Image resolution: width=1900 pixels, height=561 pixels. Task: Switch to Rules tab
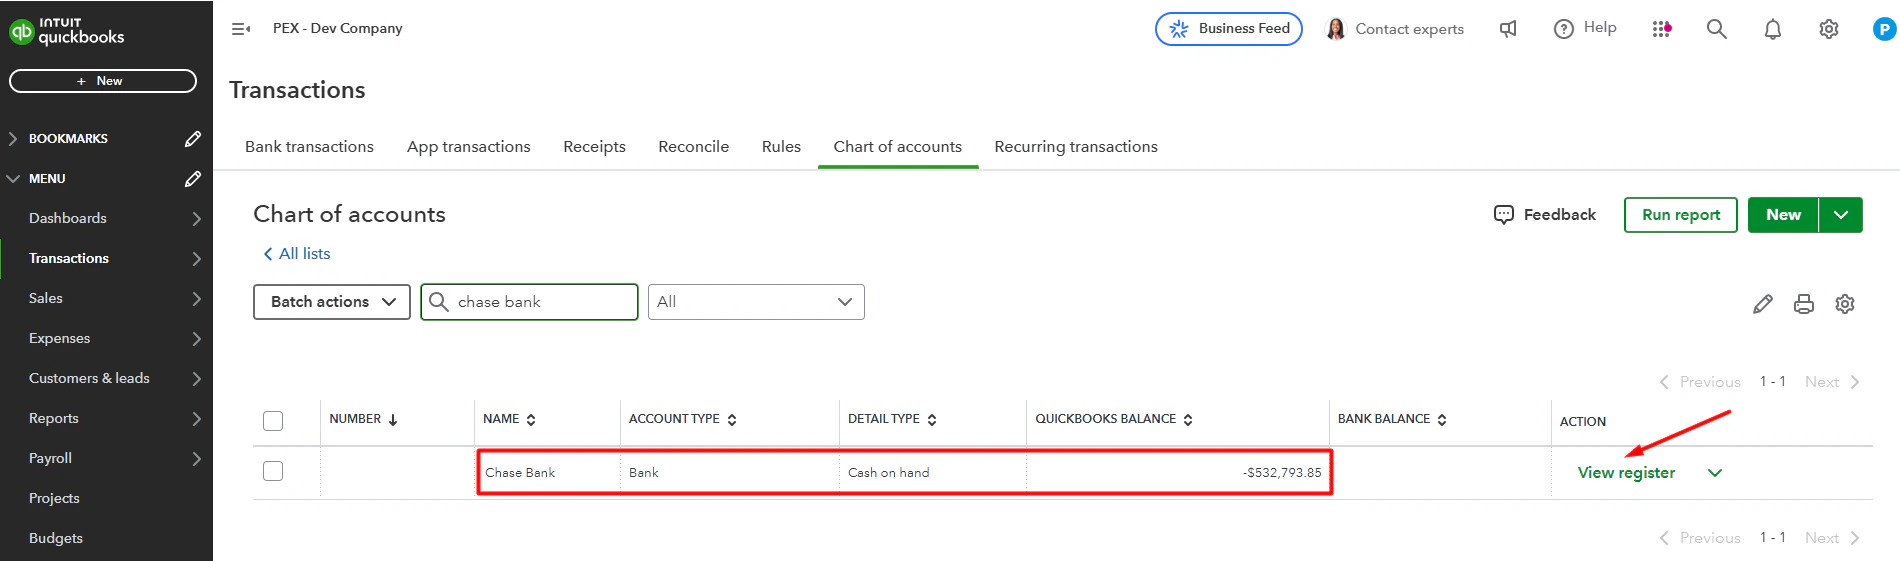(781, 147)
